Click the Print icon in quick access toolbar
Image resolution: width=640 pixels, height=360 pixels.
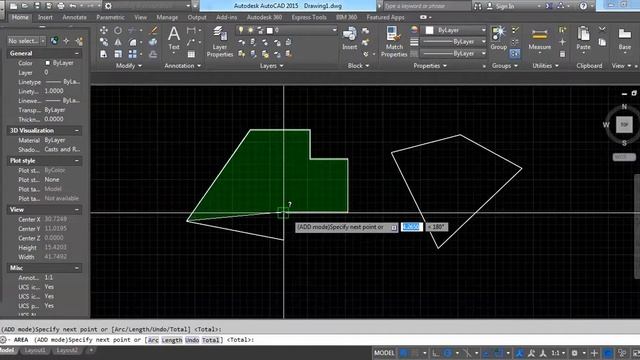[61, 6]
